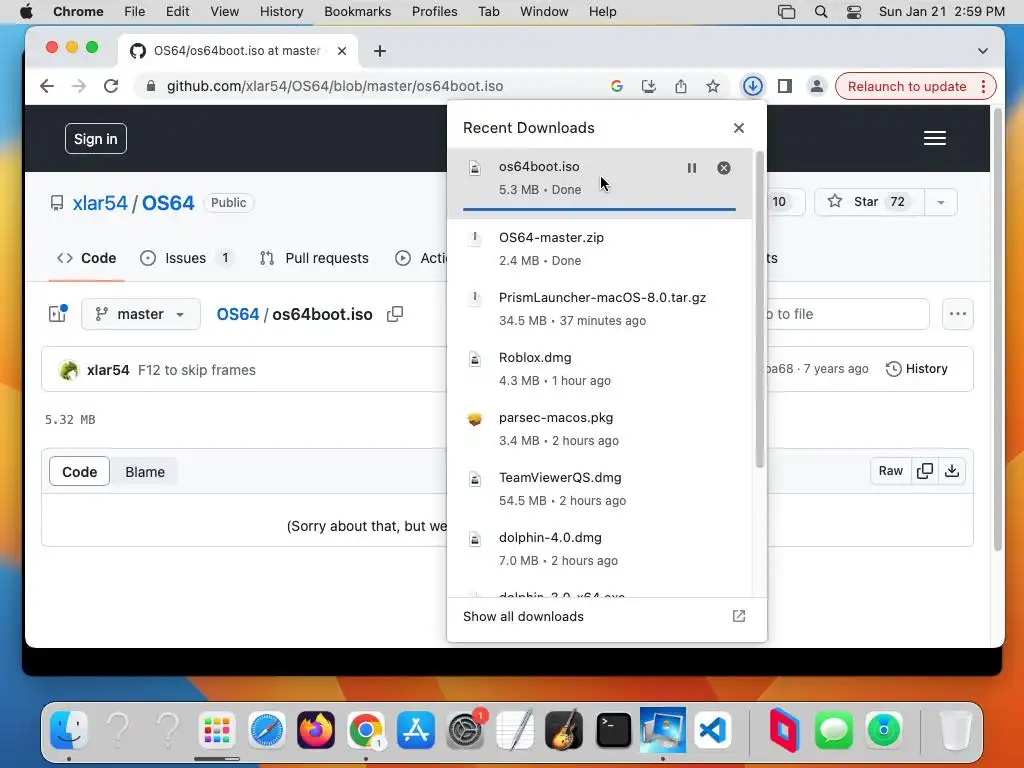Open the file History link
This screenshot has height=768, width=1024.
click(x=917, y=368)
